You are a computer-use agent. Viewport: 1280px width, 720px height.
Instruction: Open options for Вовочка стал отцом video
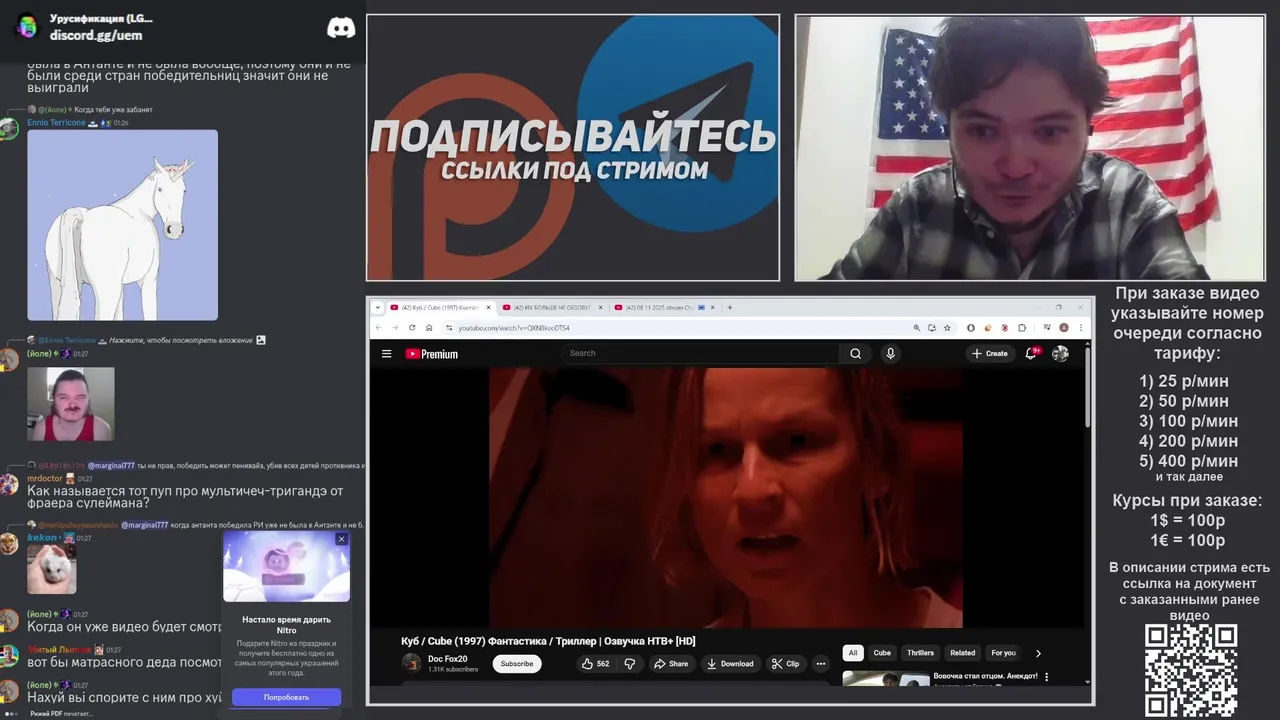(1047, 677)
